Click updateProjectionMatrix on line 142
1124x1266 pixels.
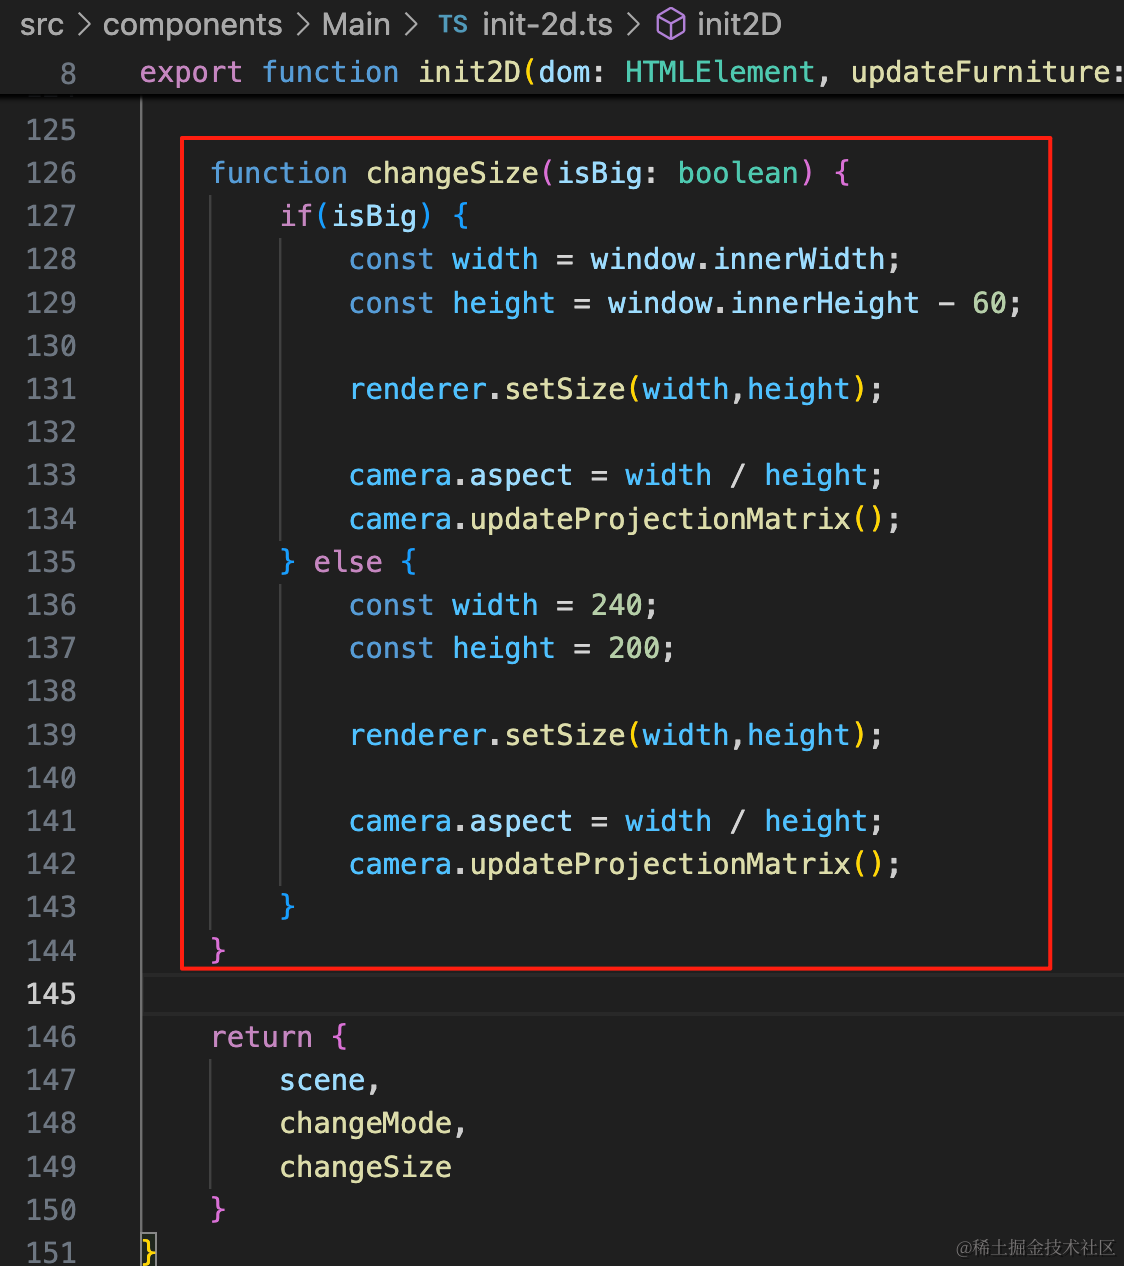click(x=660, y=864)
